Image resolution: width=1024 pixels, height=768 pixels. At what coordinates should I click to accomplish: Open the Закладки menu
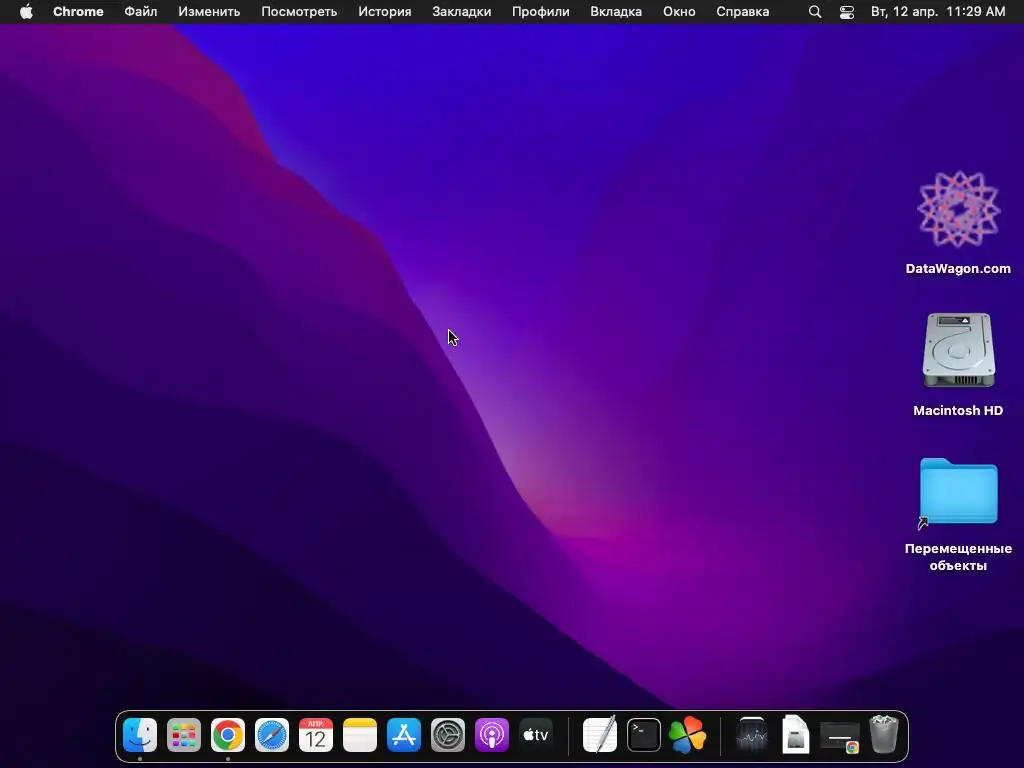[x=462, y=12]
